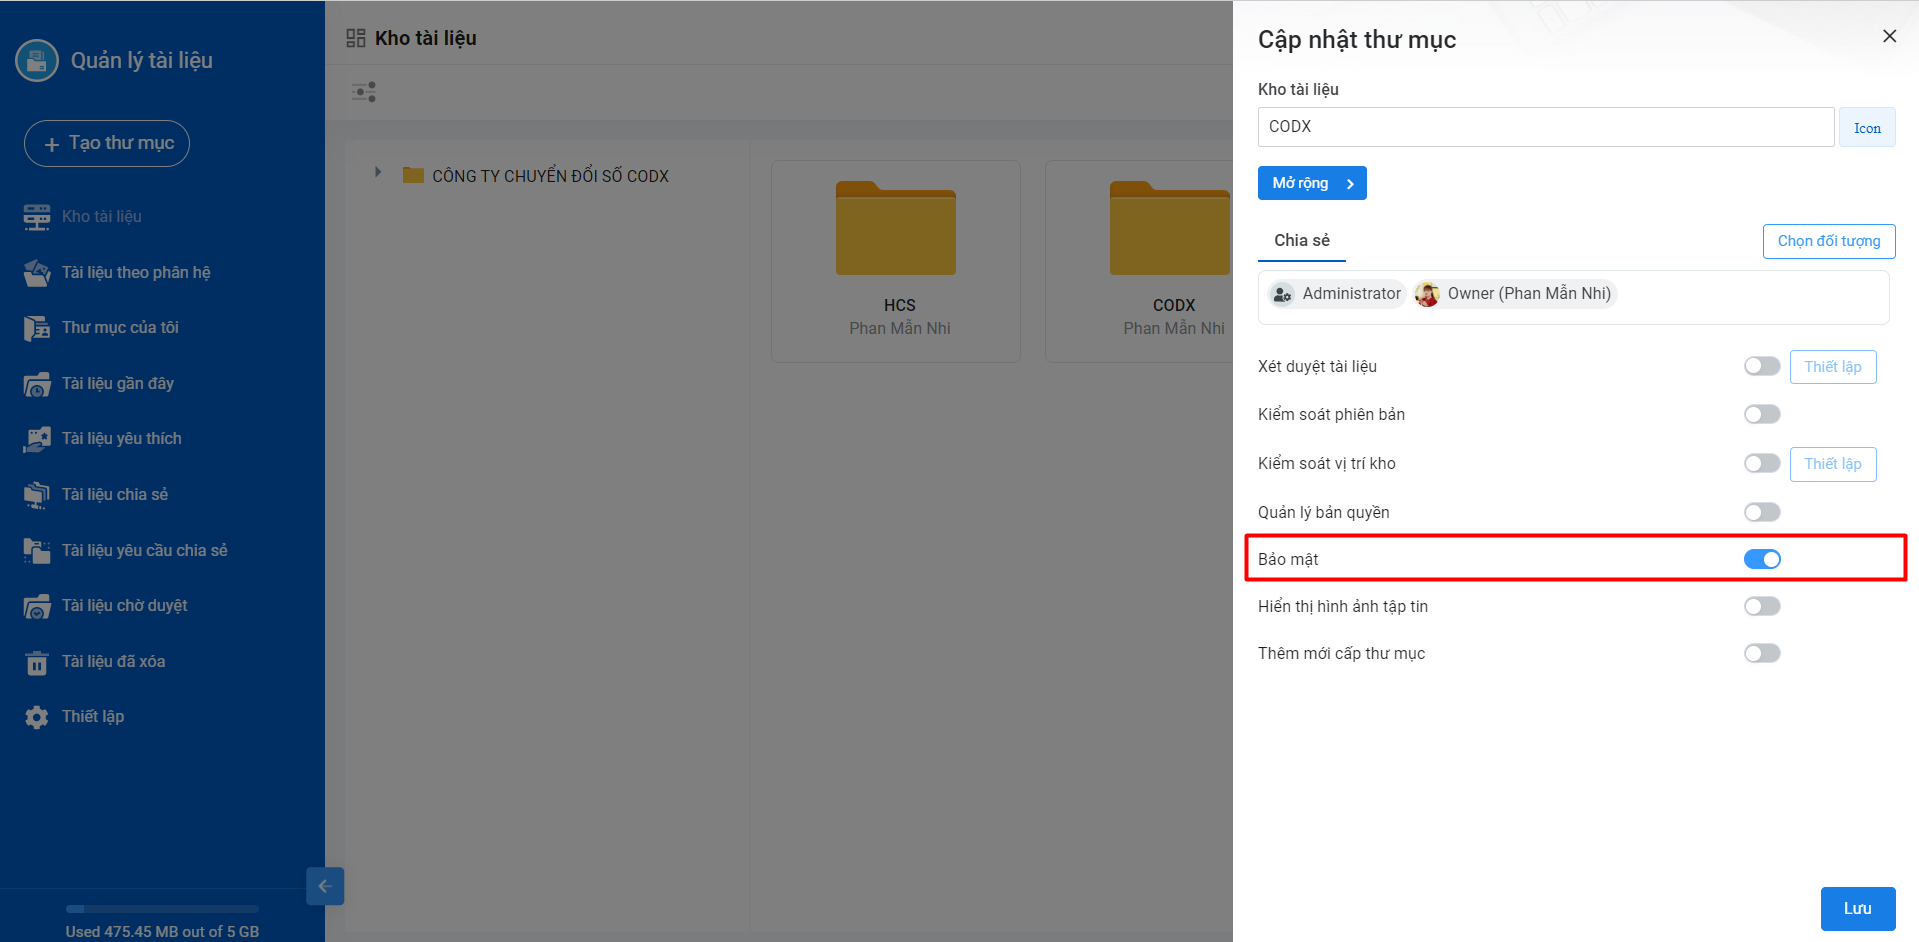Open Tài liệu theo phân hệ menu item
Image resolution: width=1919 pixels, height=942 pixels.
click(136, 273)
